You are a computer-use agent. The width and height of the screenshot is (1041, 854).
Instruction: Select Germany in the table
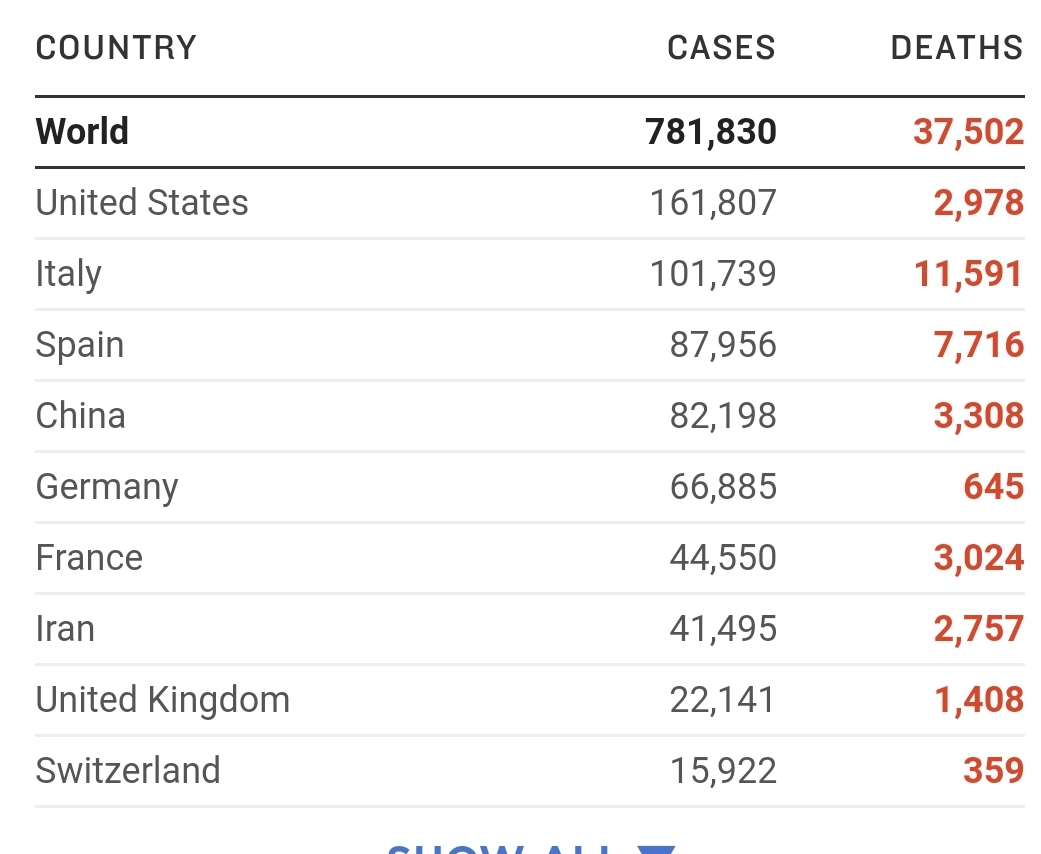107,487
